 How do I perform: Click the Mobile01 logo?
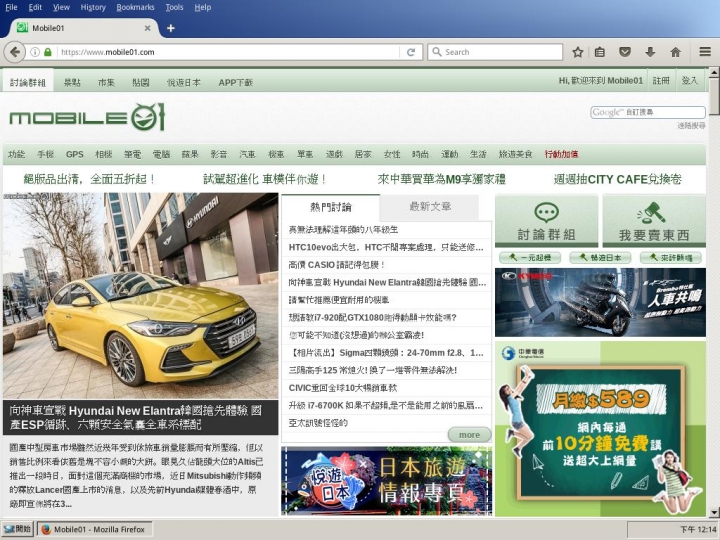[87, 117]
